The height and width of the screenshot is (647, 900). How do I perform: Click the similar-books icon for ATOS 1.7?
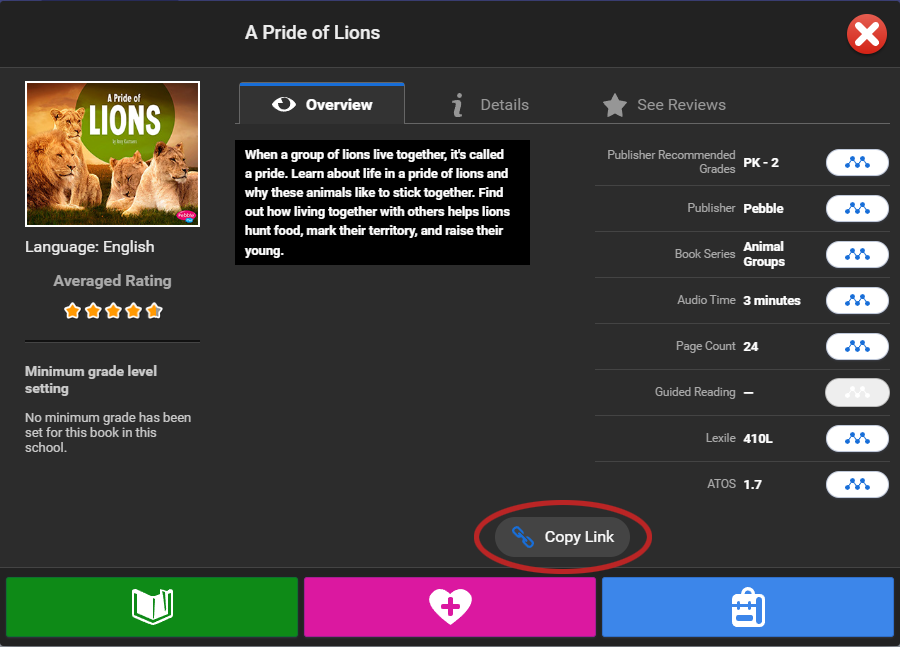click(857, 485)
